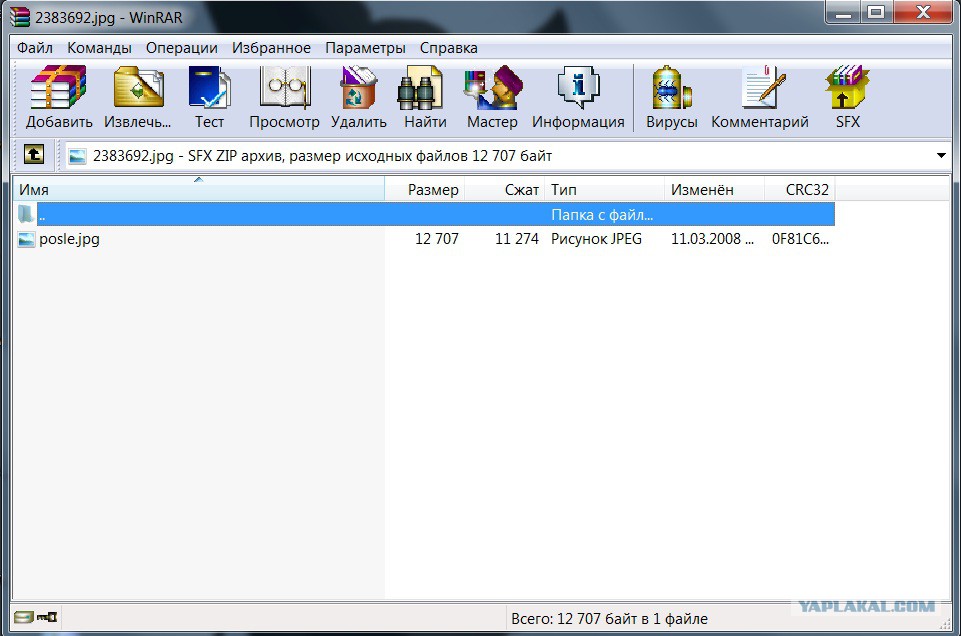Click the key password icon in status bar
Viewport: 961px width, 636px height.
coord(47,617)
